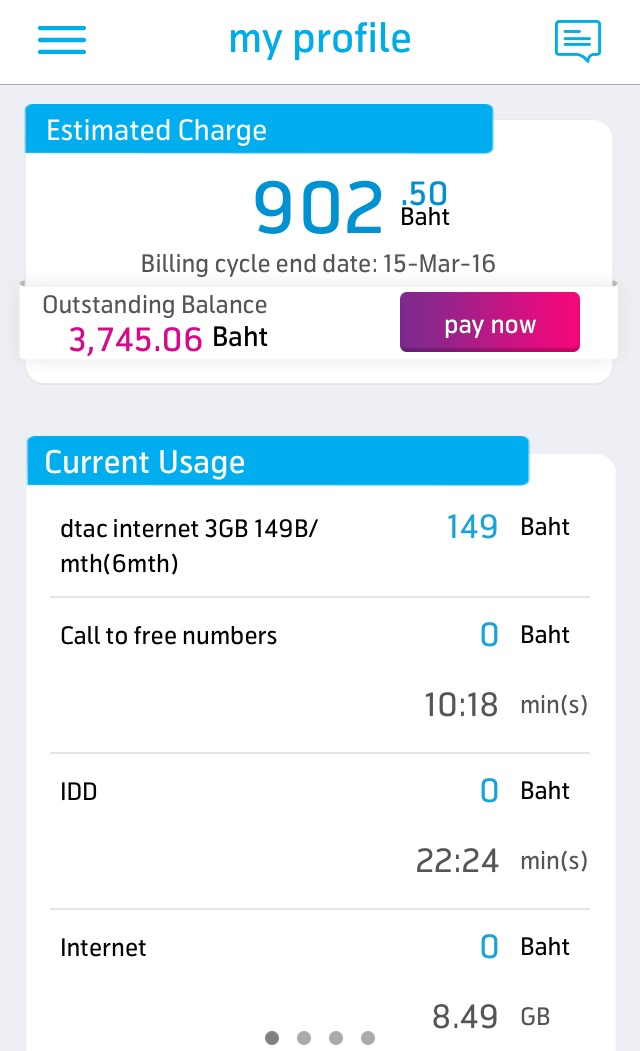The image size is (640, 1051).
Task: Tap the my profile title
Action: 320,40
